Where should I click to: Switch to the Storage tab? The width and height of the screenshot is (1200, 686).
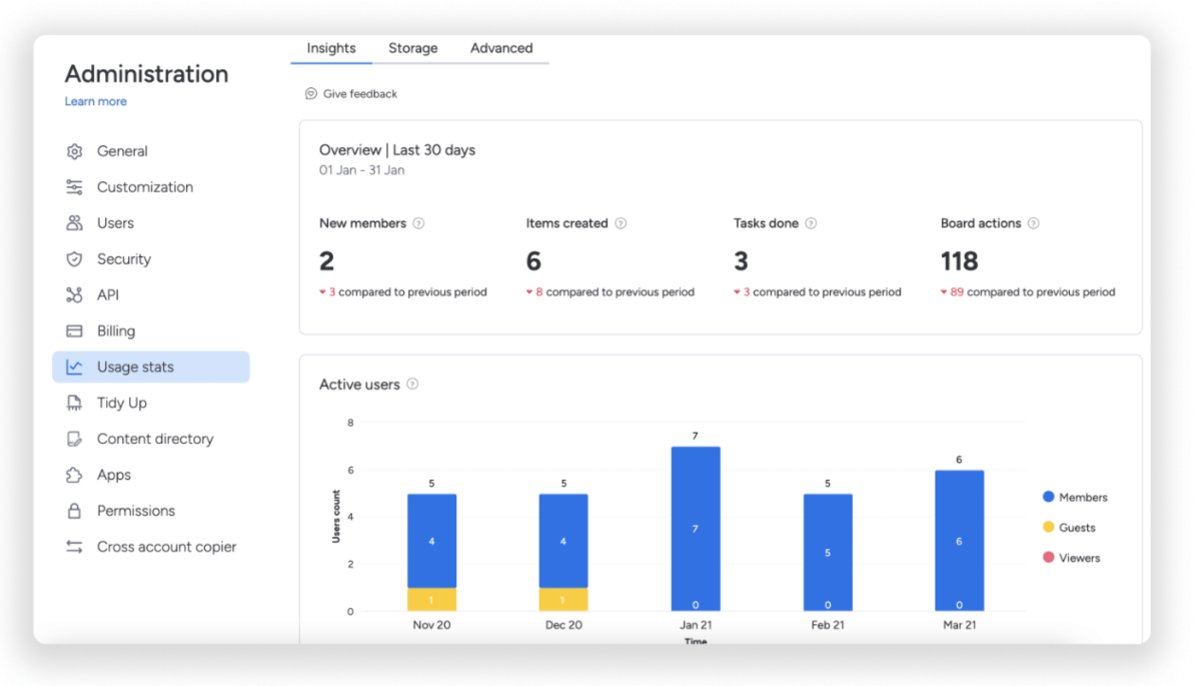click(x=413, y=48)
